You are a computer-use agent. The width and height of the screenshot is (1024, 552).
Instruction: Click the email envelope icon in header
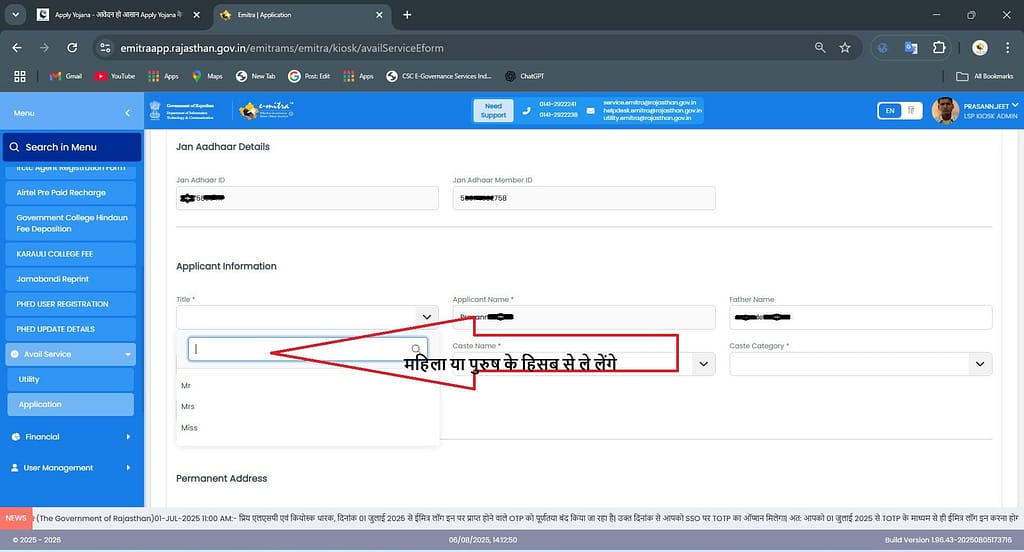[590, 111]
